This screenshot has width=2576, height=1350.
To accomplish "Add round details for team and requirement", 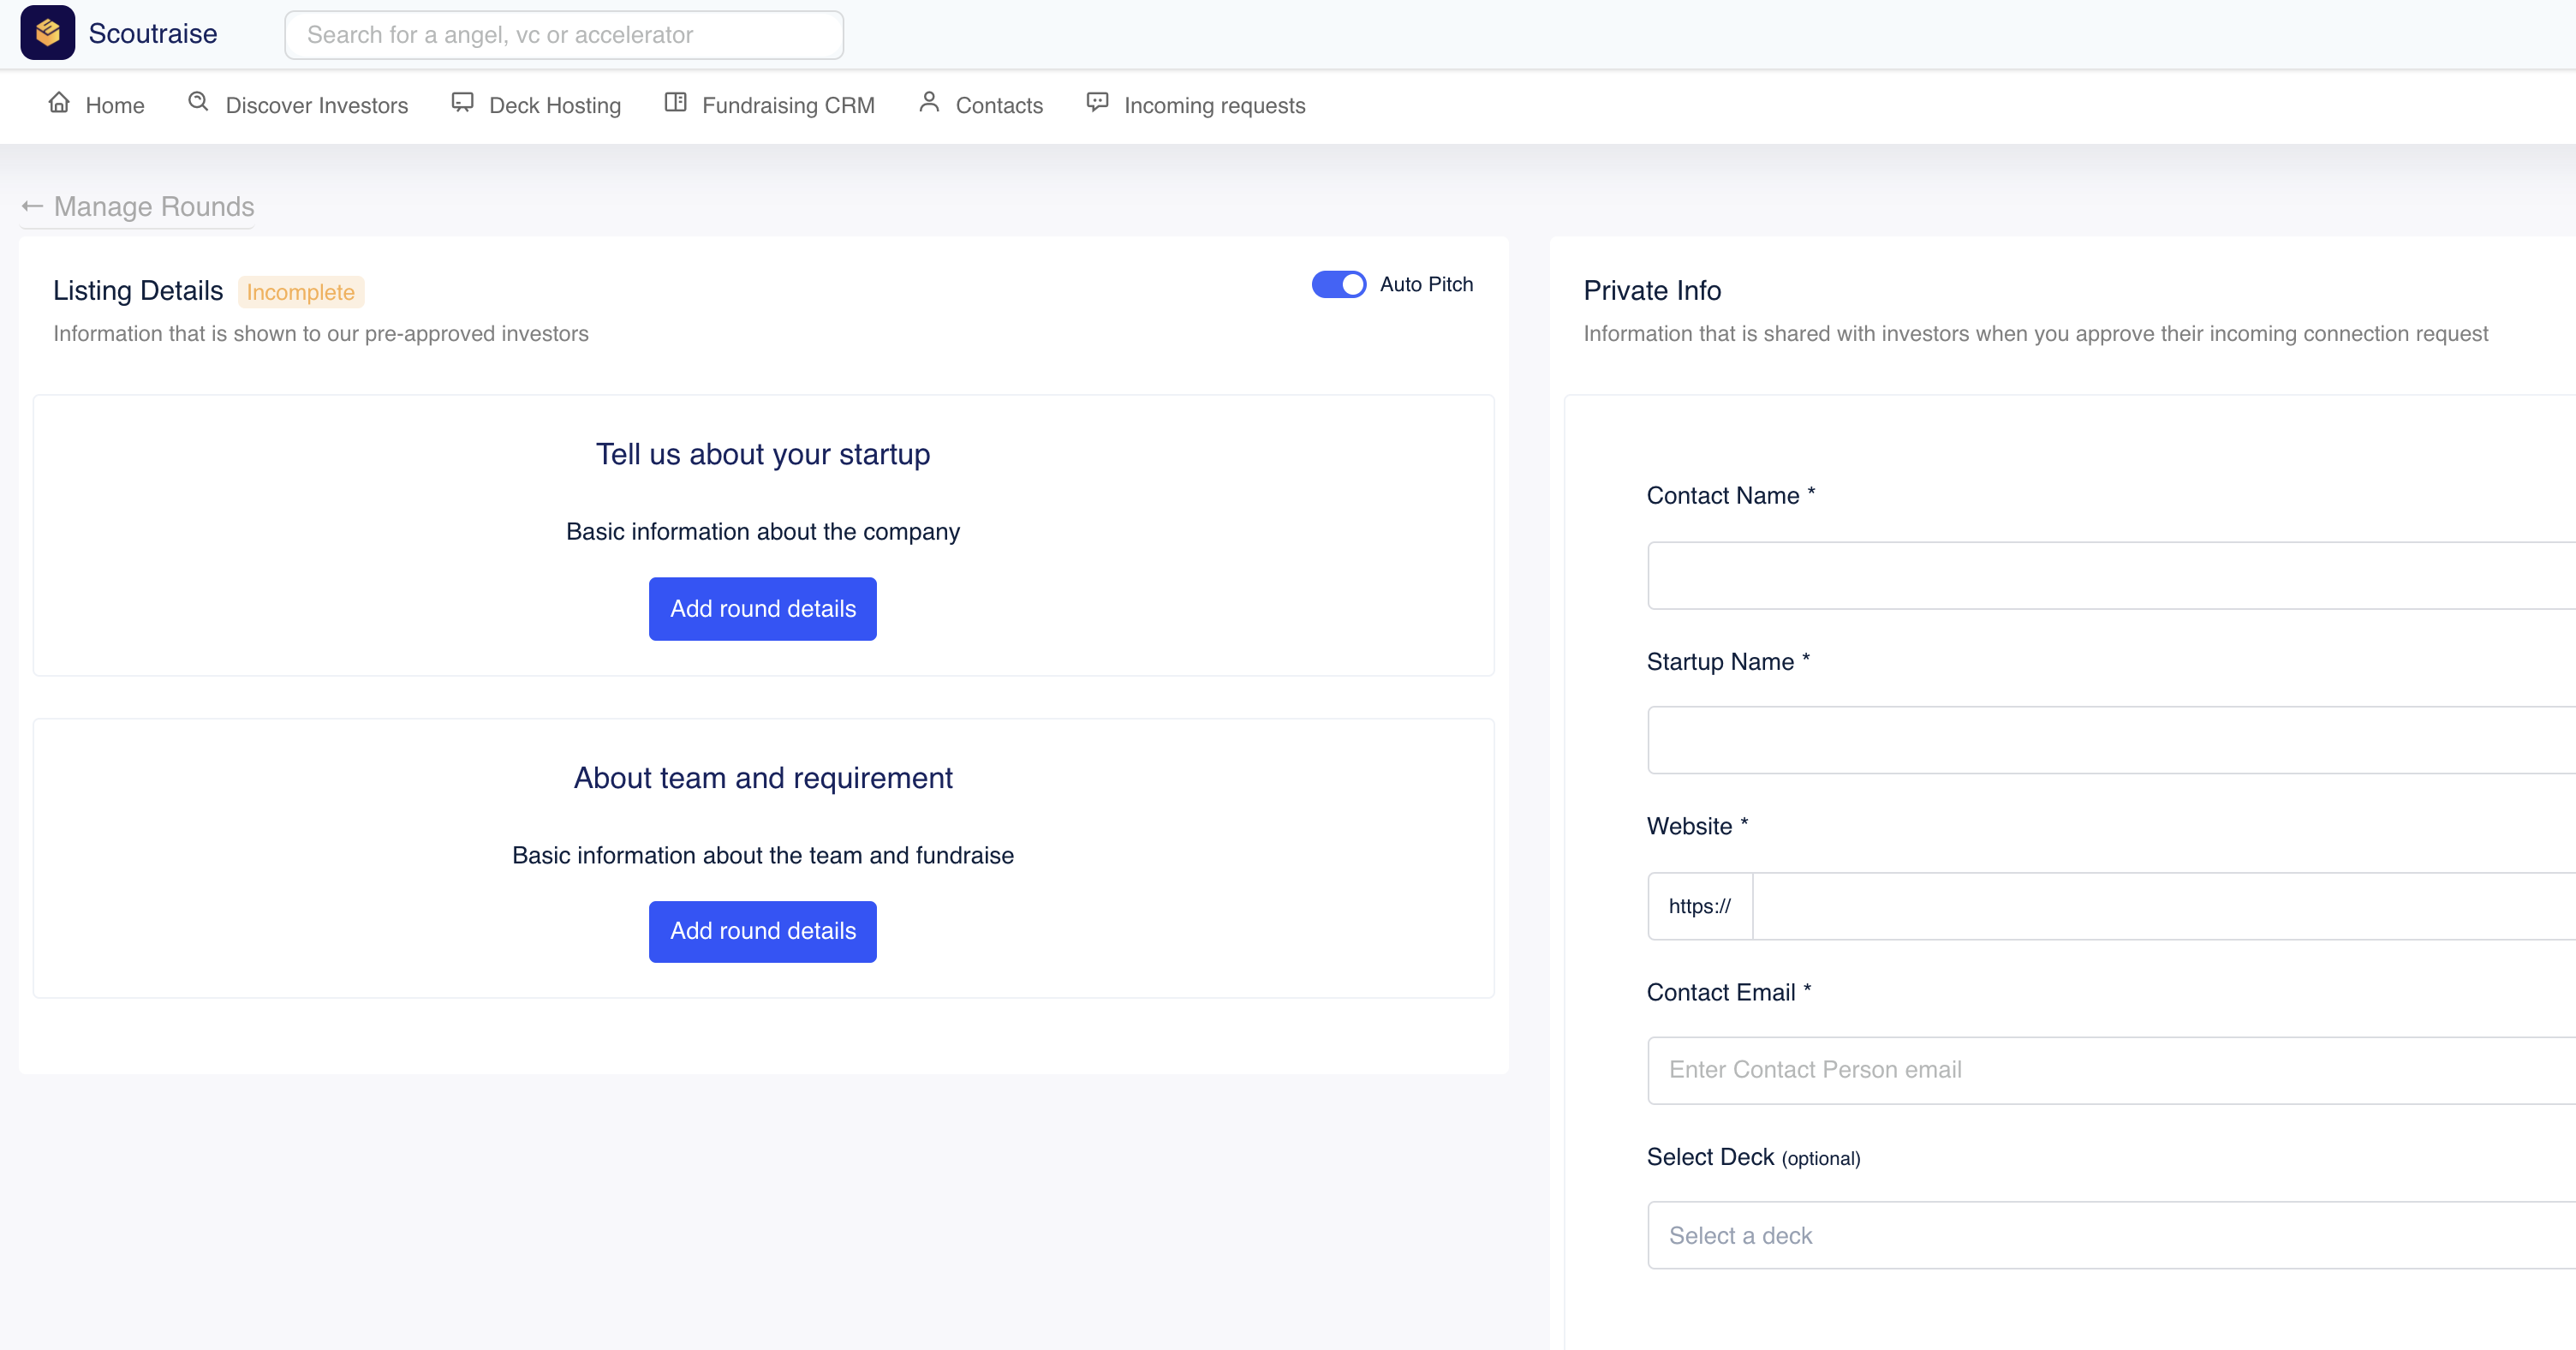I will 762,931.
